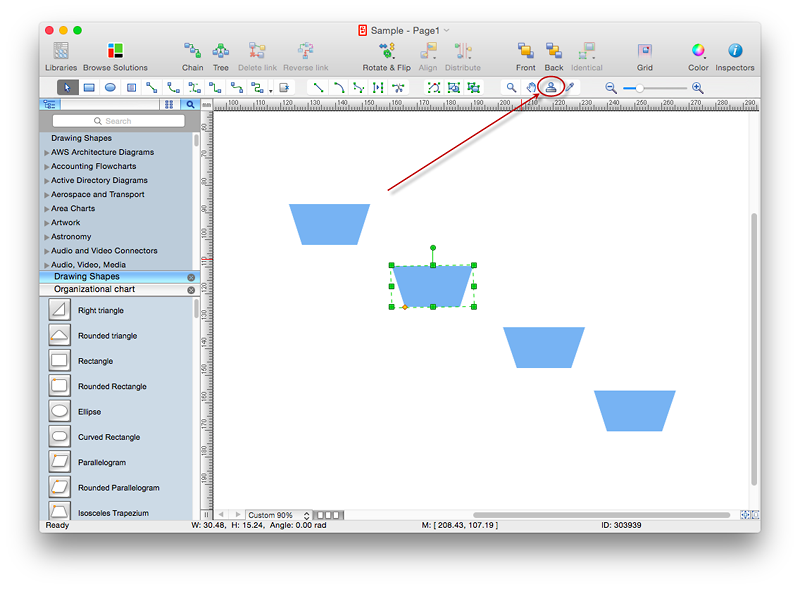This screenshot has height=589, width=800.
Task: Expand the Astronomy category
Action: (x=47, y=237)
